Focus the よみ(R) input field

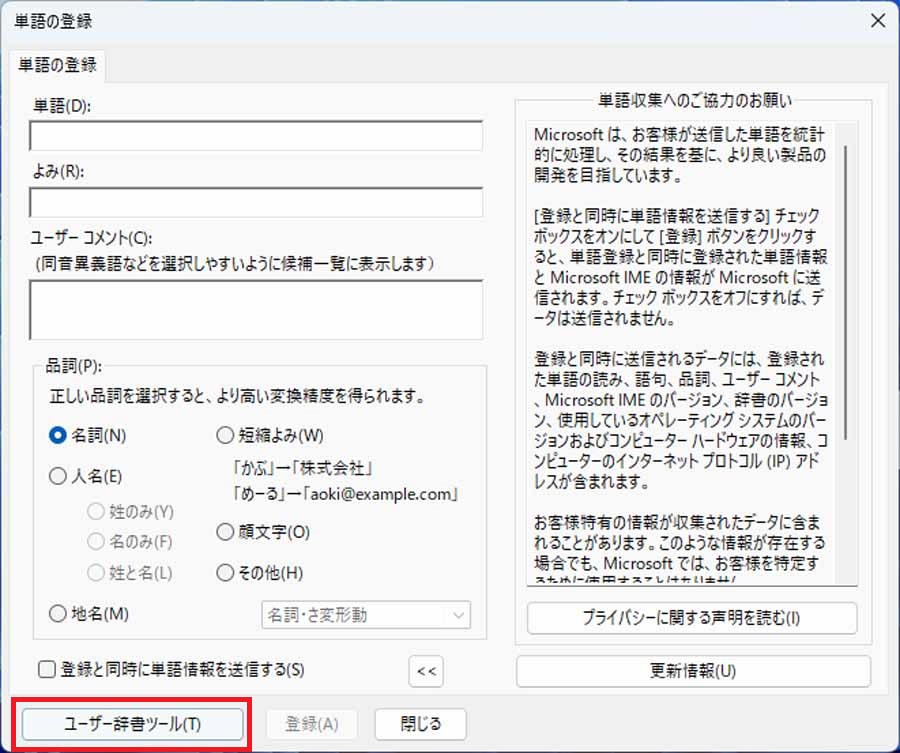(256, 203)
